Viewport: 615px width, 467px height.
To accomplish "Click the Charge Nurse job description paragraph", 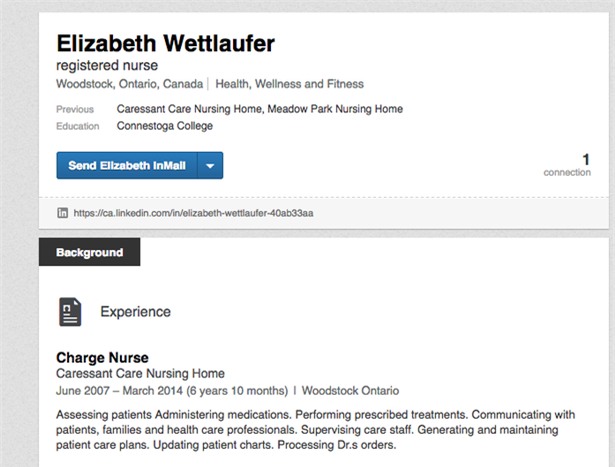I will (300, 428).
